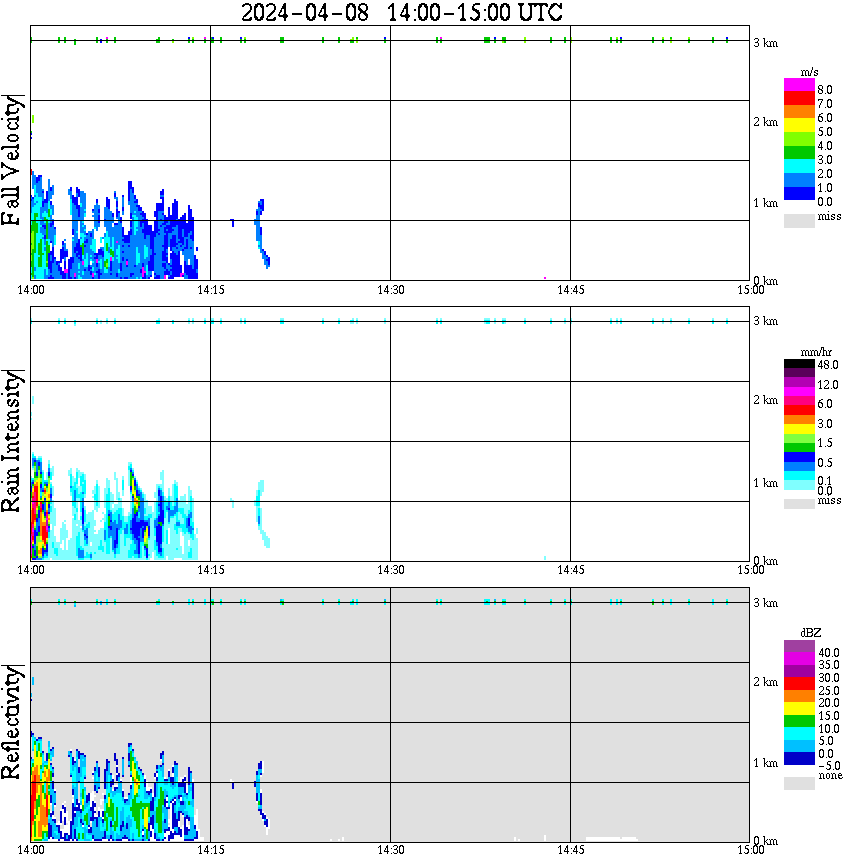Select the red 7.0 m/s velocity swatch
Viewport: 850px width, 868px height.
coord(799,99)
